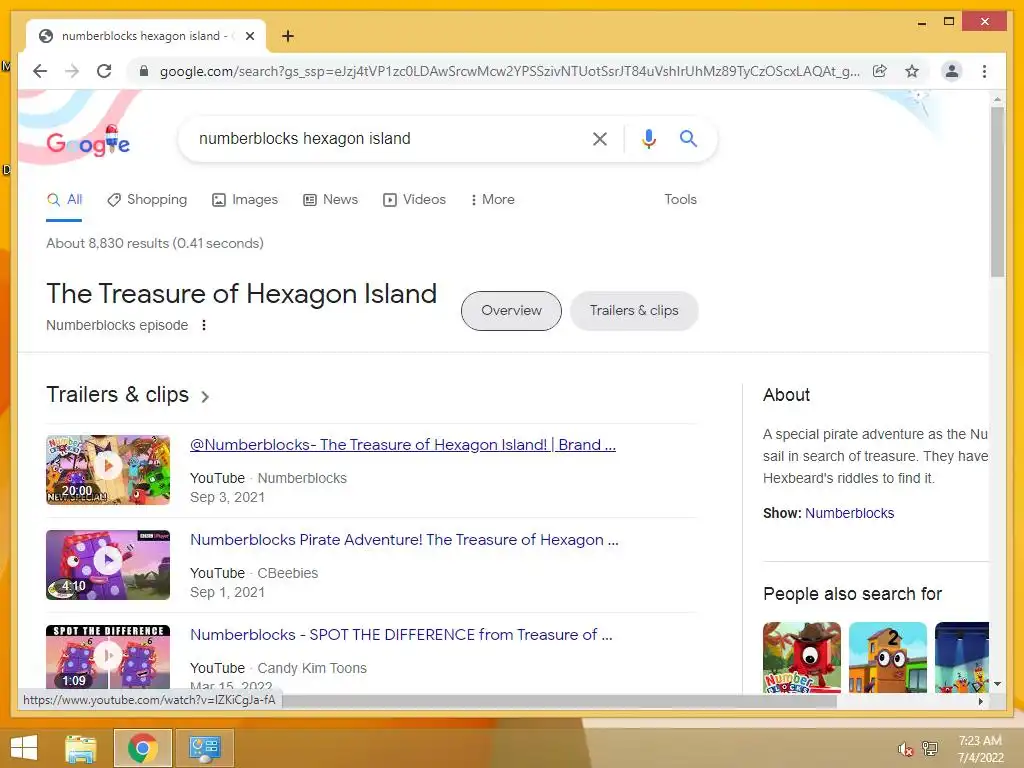Click the vertical scrollbar thumb

(x=997, y=191)
